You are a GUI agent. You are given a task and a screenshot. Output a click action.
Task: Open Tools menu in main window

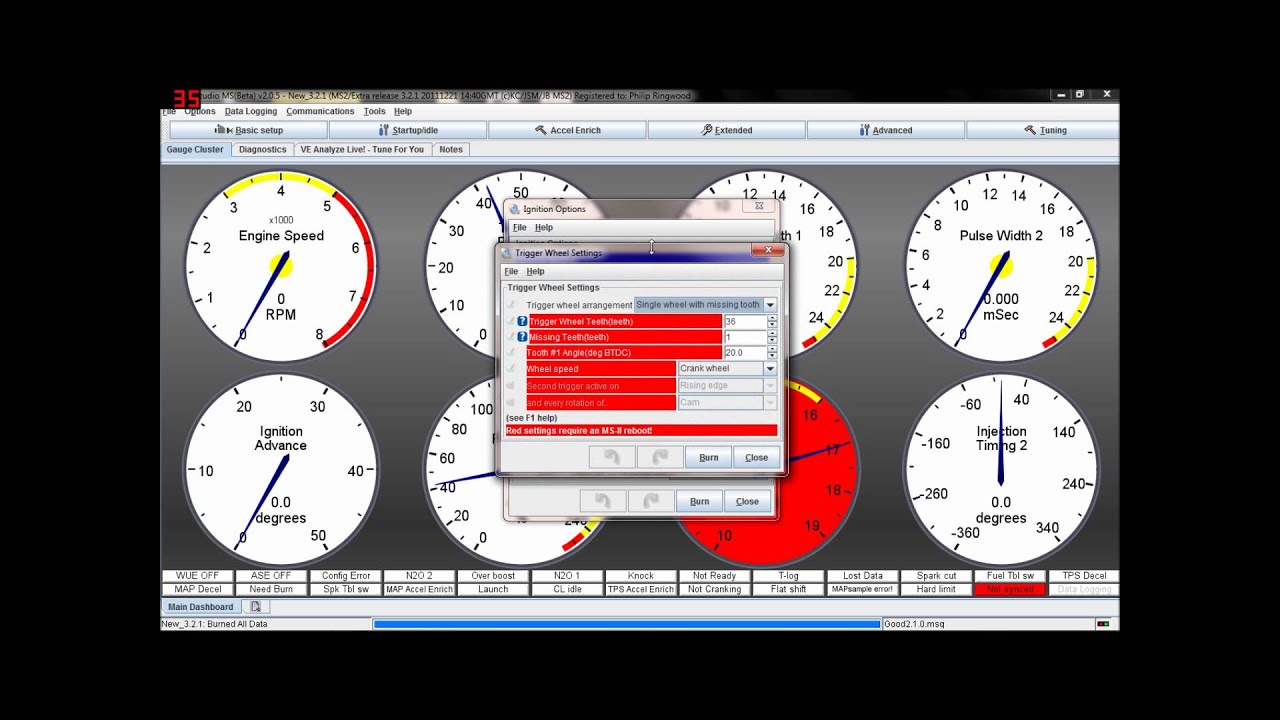pos(374,111)
